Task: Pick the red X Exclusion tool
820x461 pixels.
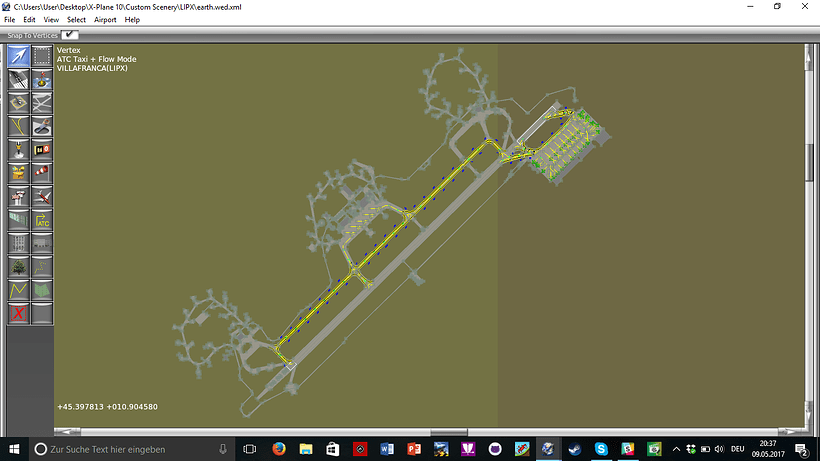Action: click(x=18, y=314)
